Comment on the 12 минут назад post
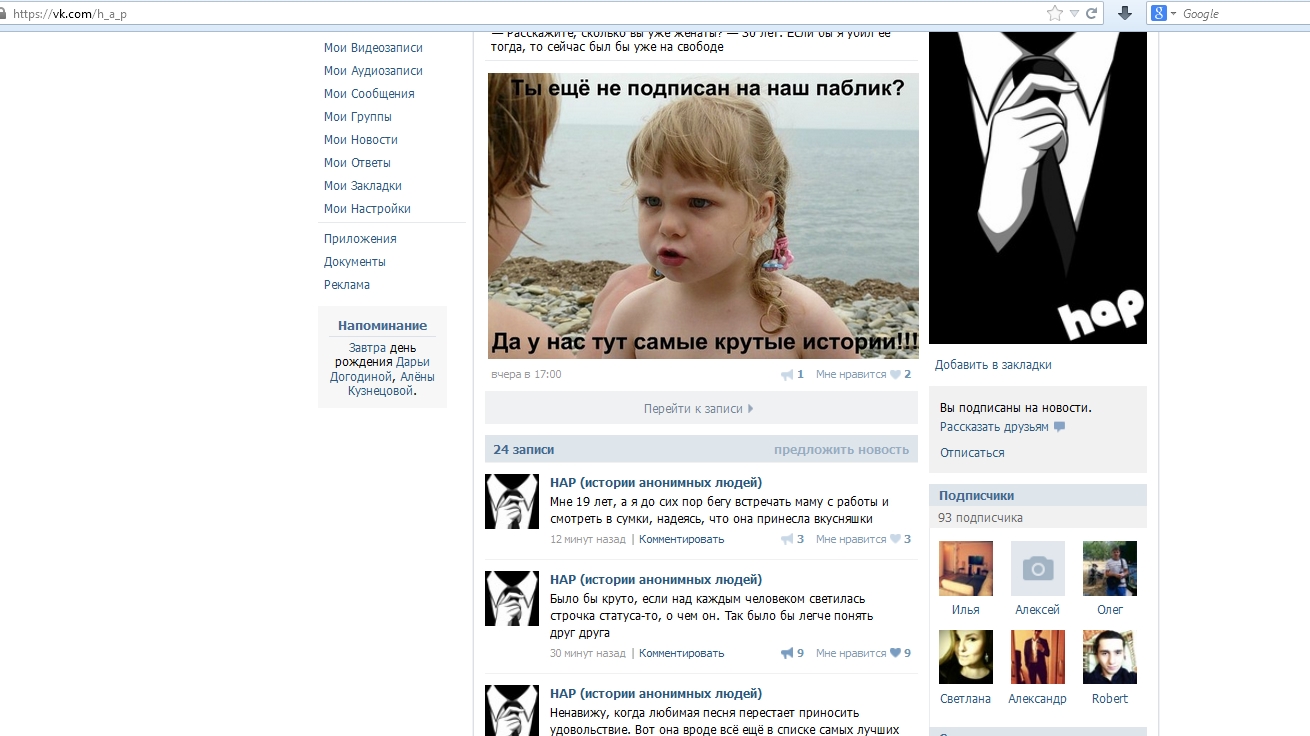Image resolution: width=1310 pixels, height=736 pixels. [x=681, y=539]
